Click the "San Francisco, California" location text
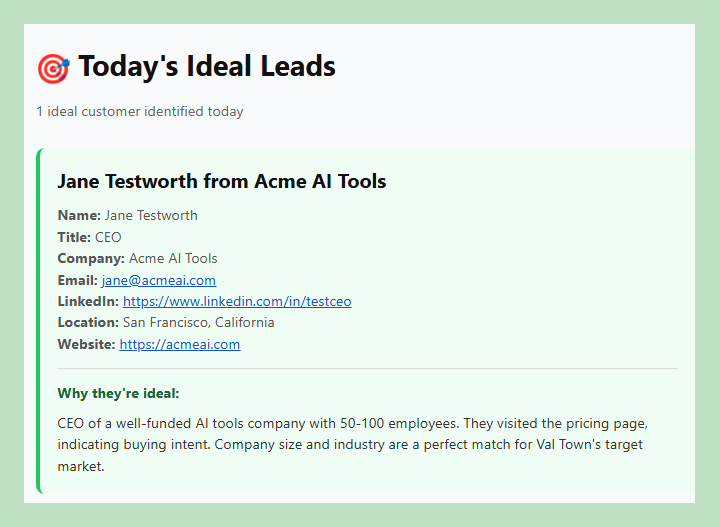 198,323
